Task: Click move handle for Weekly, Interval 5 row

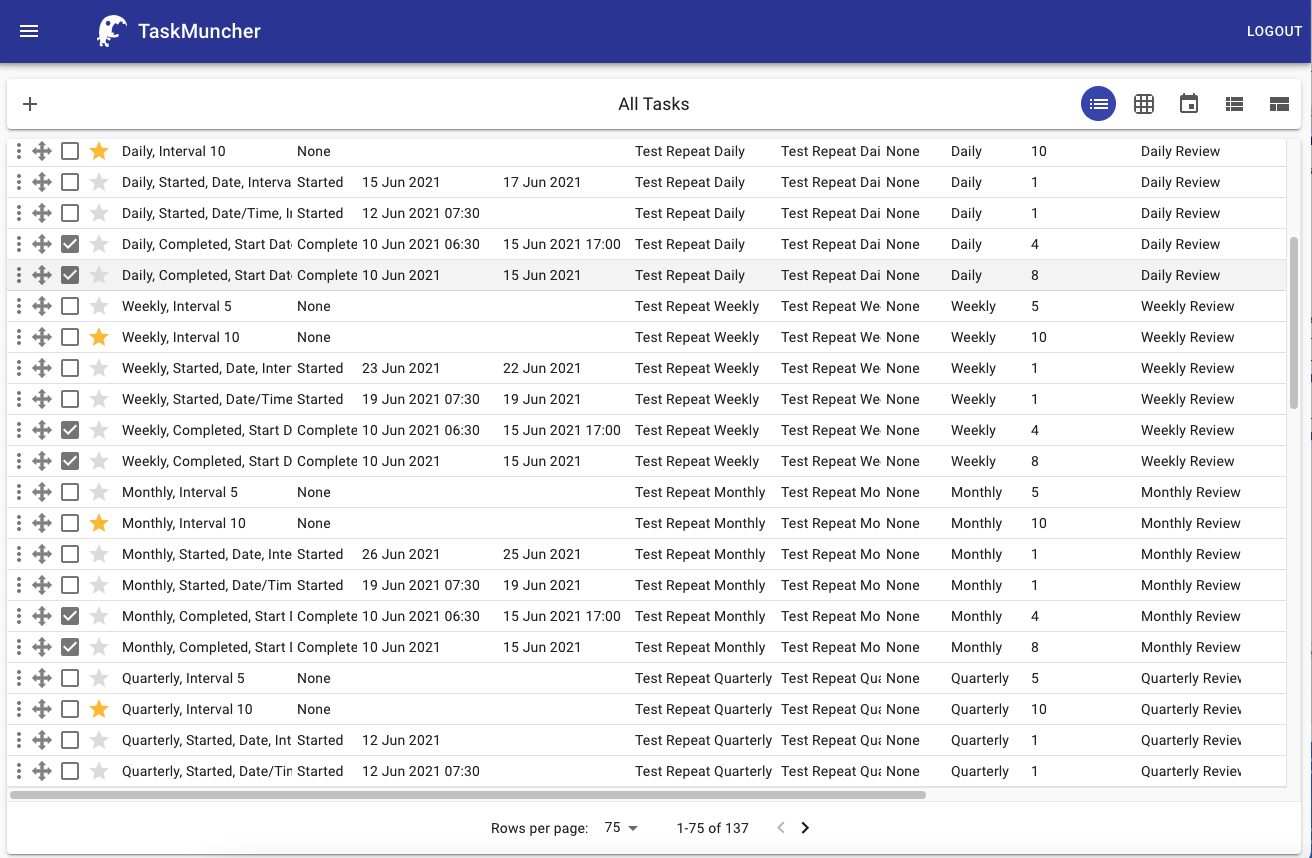Action: click(41, 307)
